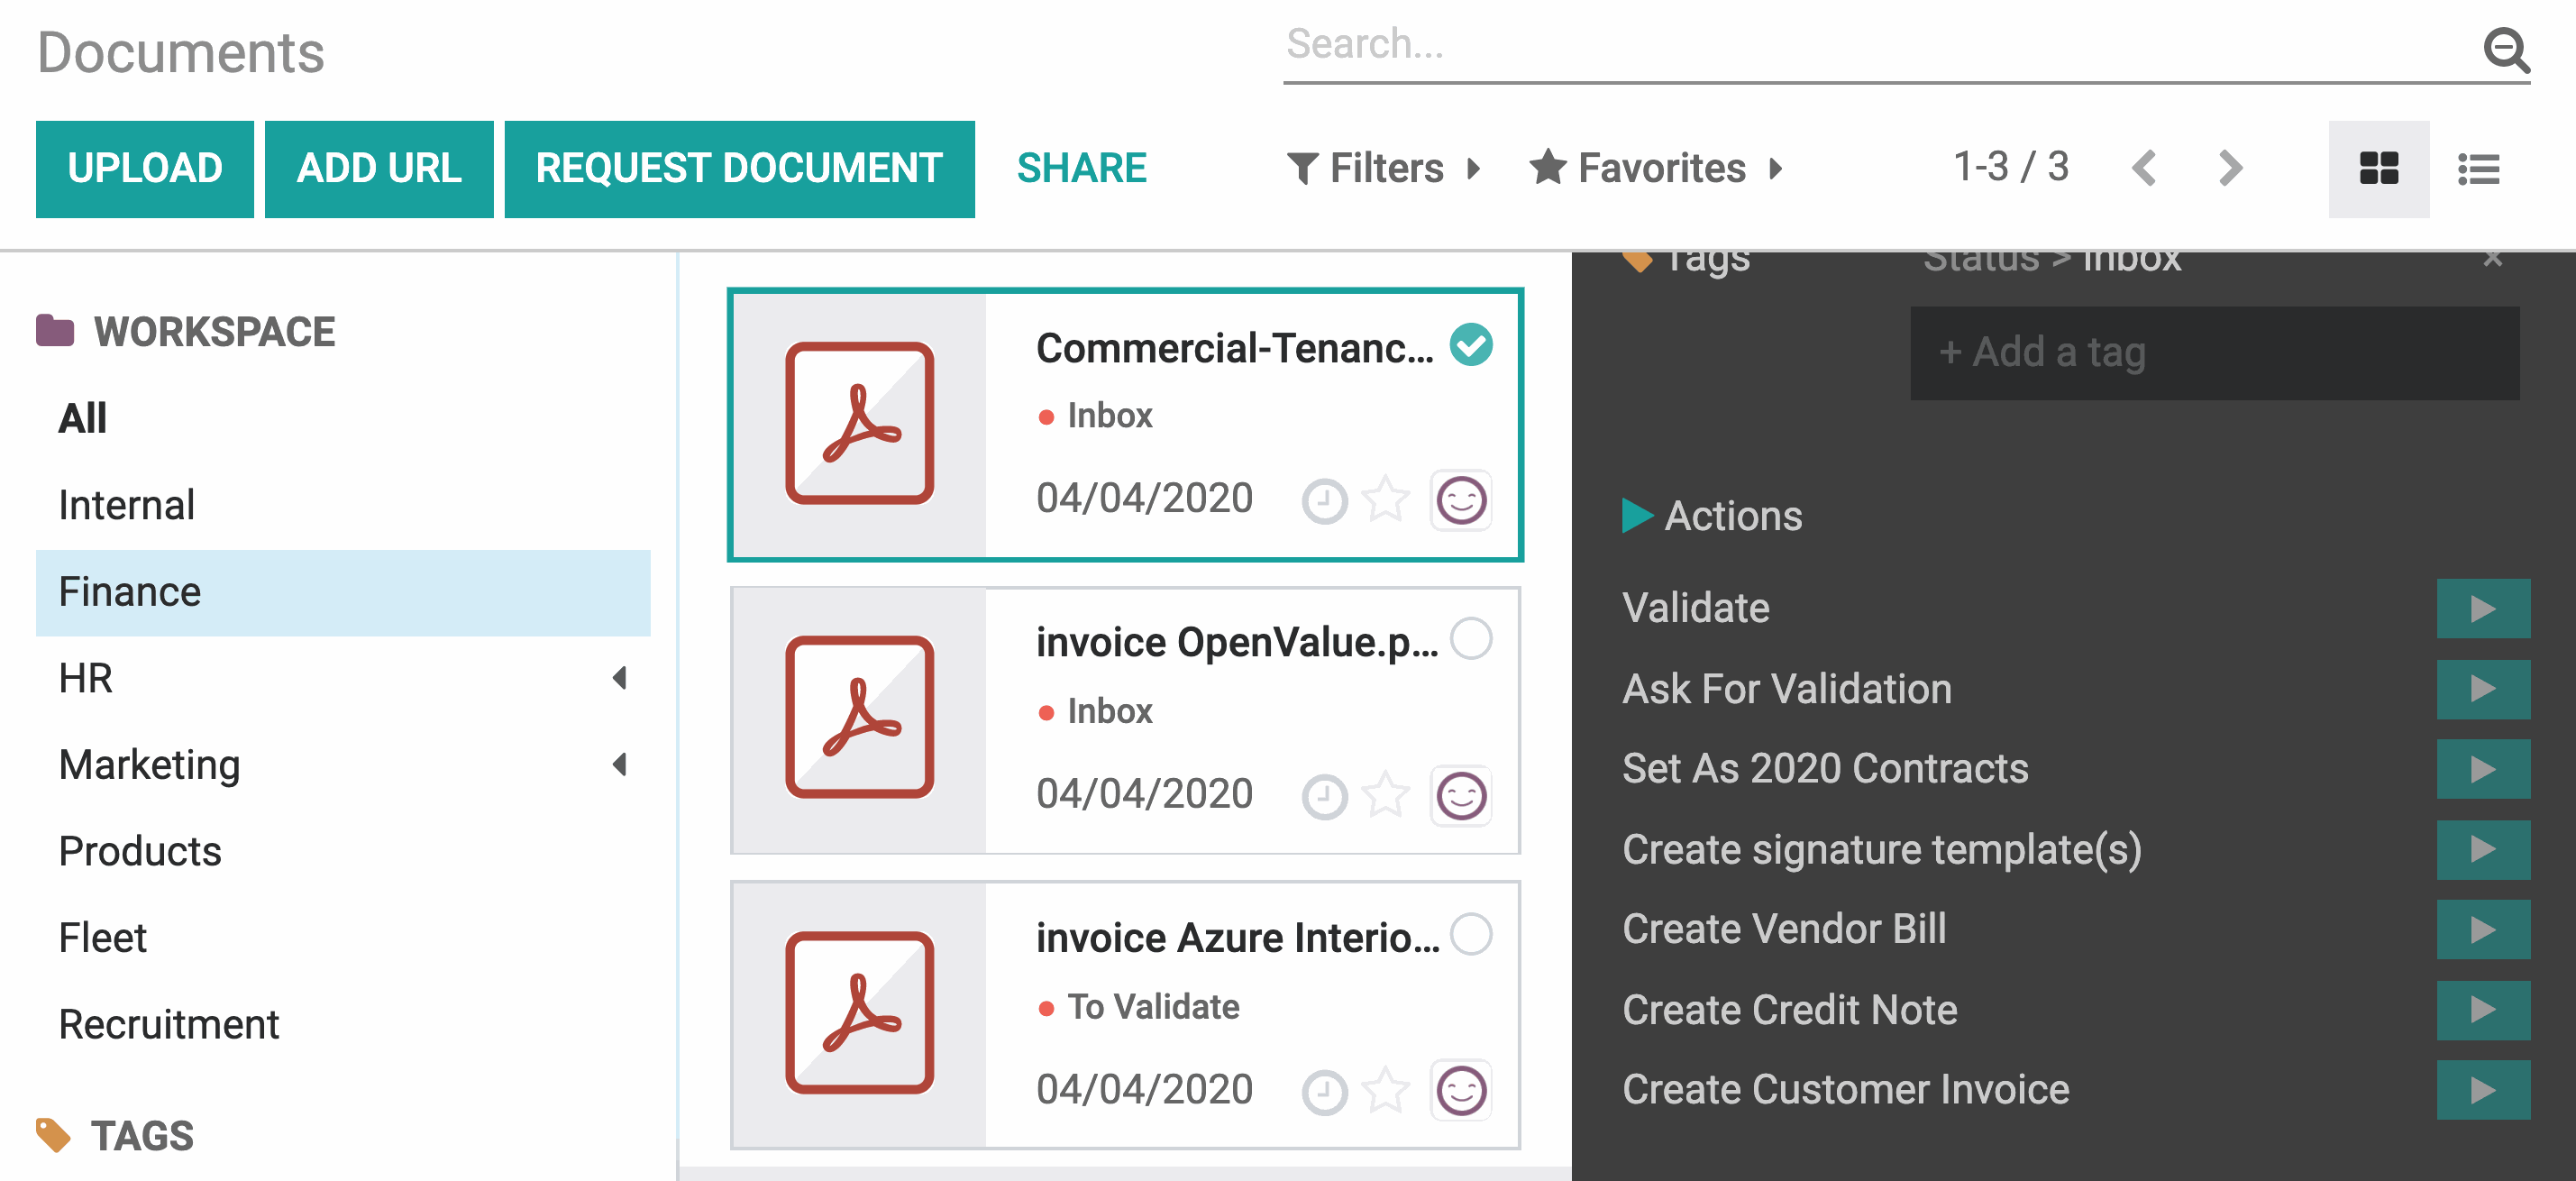
Task: Run the Create Vendor Bill action
Action: click(x=2482, y=929)
